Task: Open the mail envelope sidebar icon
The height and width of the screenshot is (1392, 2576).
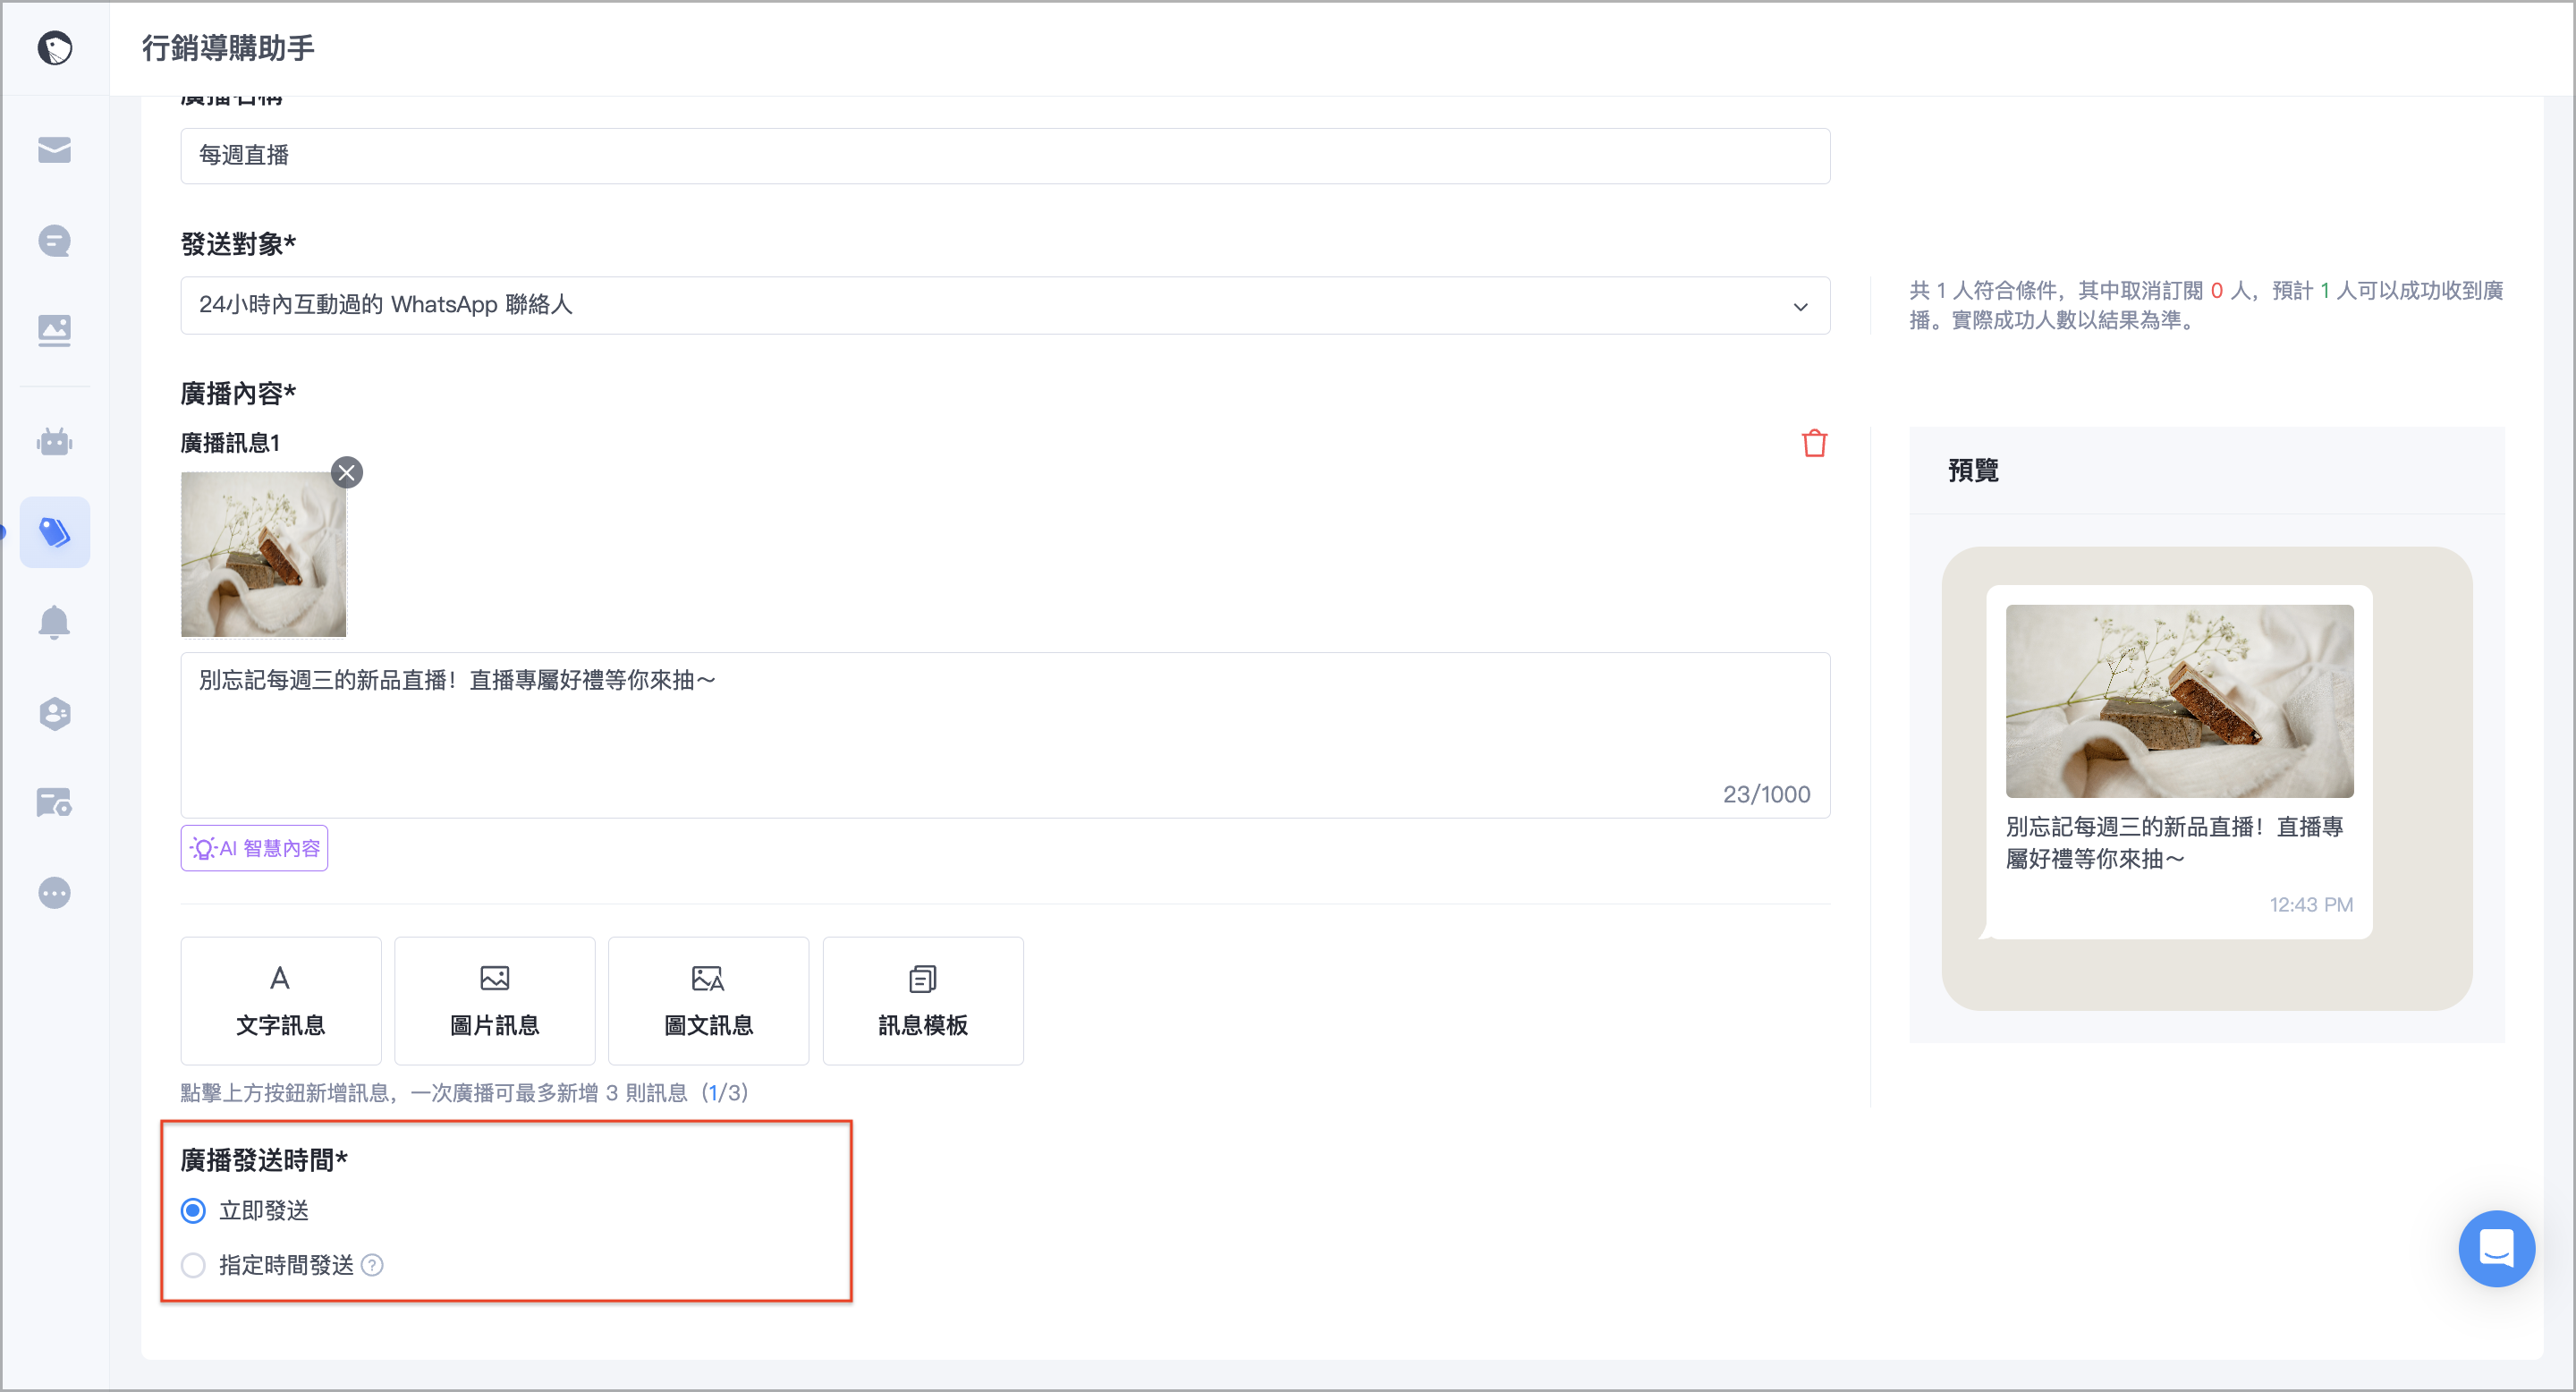Action: 54,150
